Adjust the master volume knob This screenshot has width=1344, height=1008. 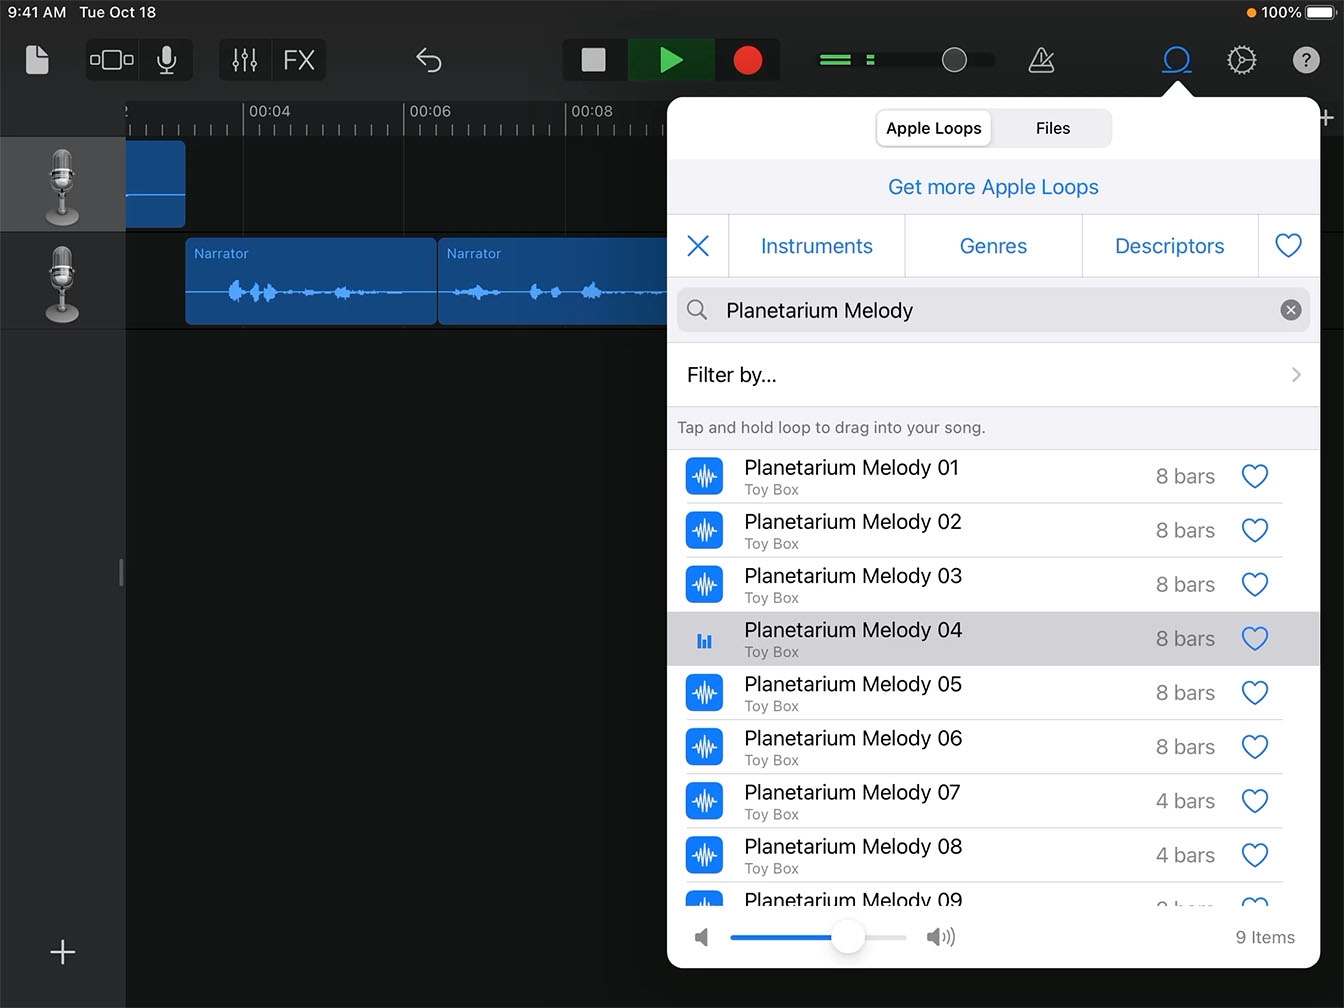954,60
